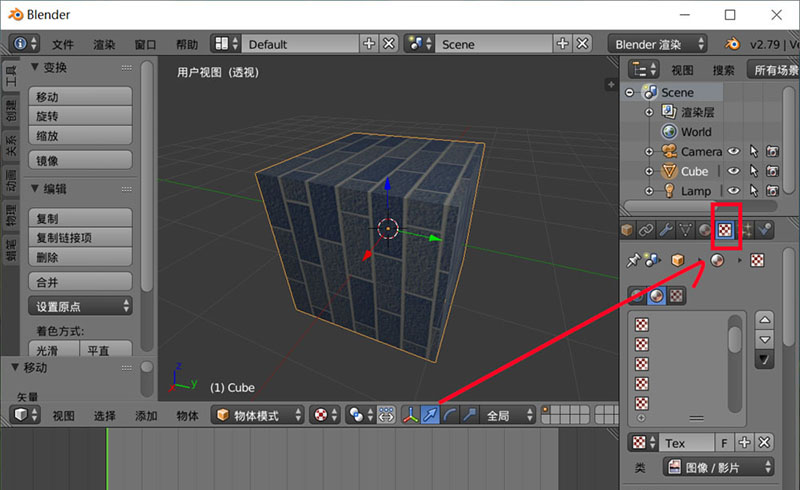Toggle the 3D manipulator widget
Viewport: 800px width, 490px height.
410,415
